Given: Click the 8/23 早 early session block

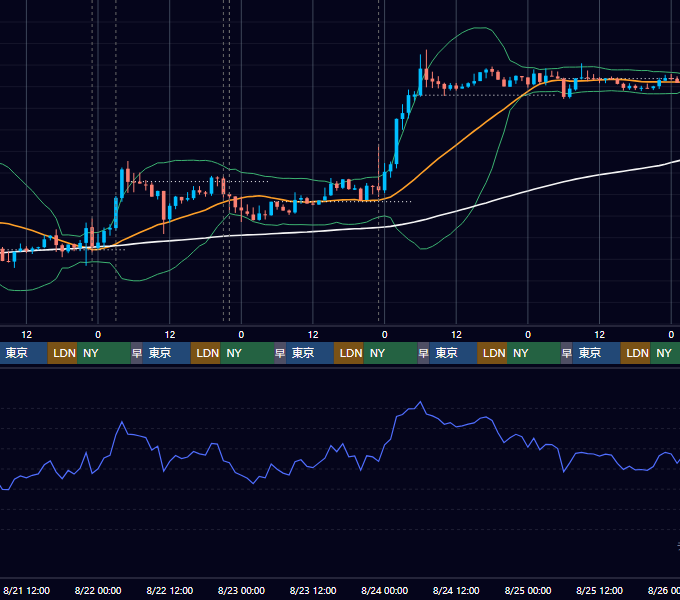Looking at the screenshot, I should [x=280, y=353].
